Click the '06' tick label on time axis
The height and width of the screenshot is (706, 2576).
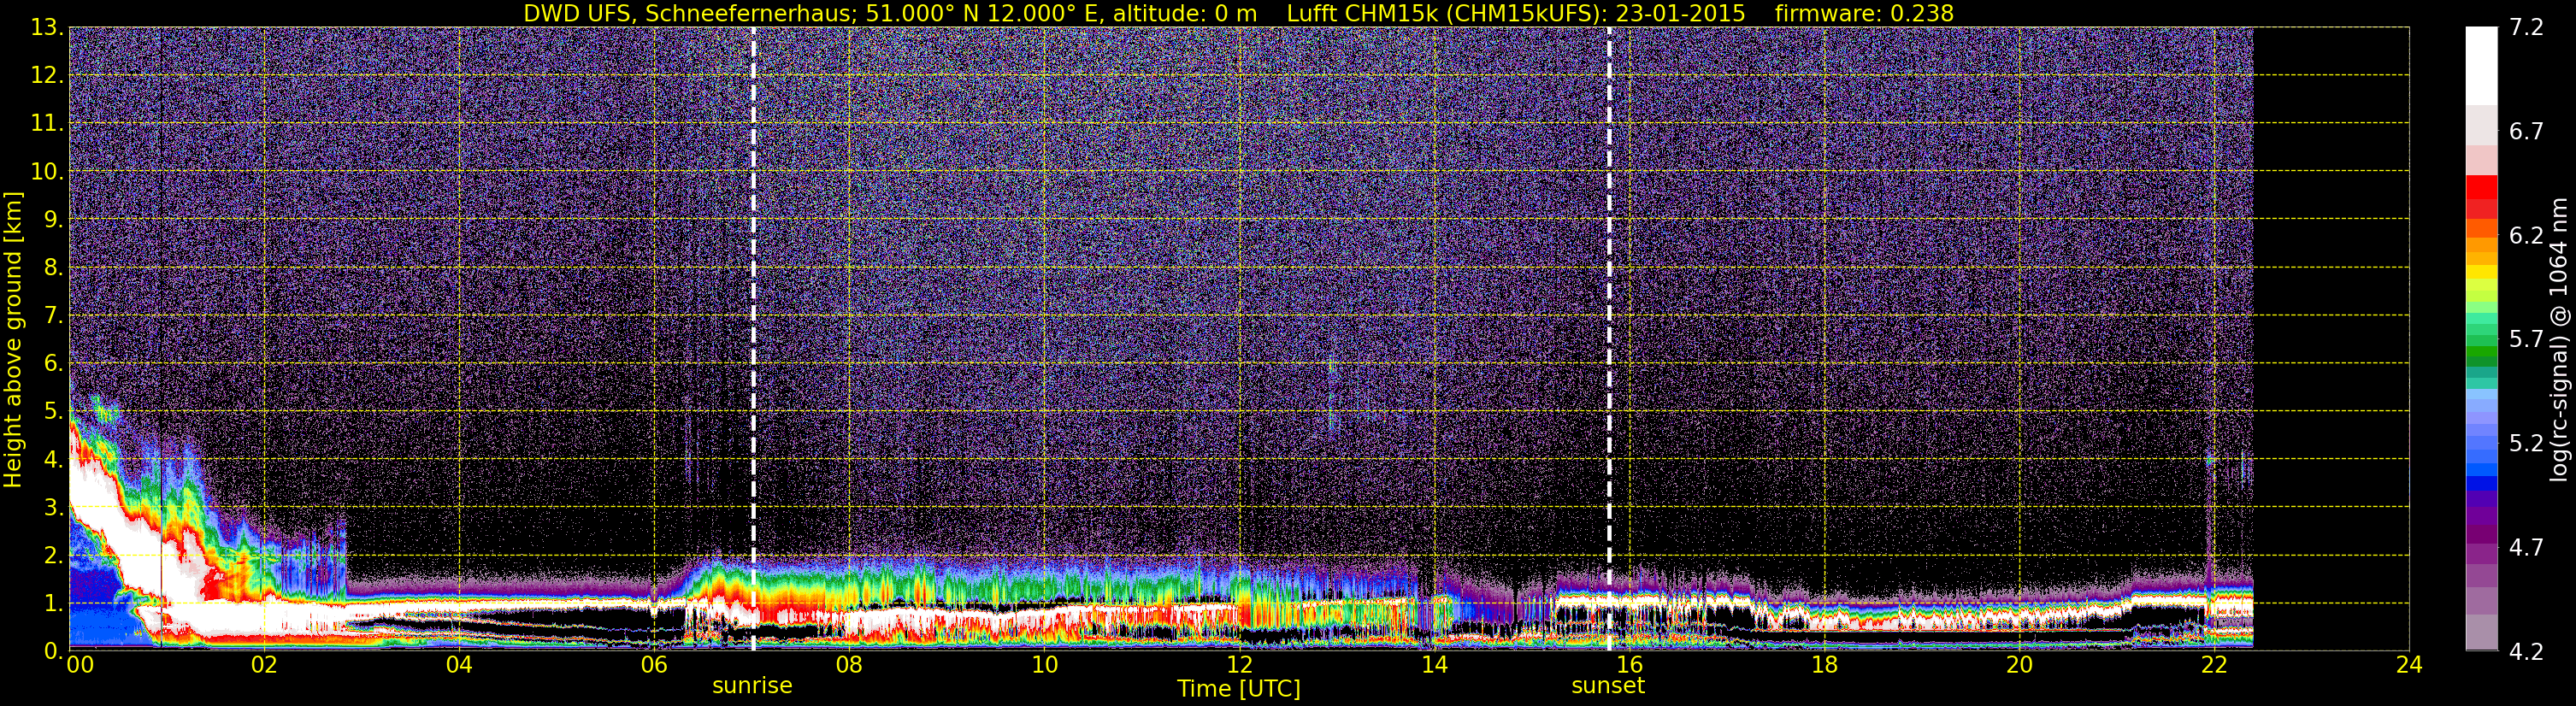click(x=654, y=665)
